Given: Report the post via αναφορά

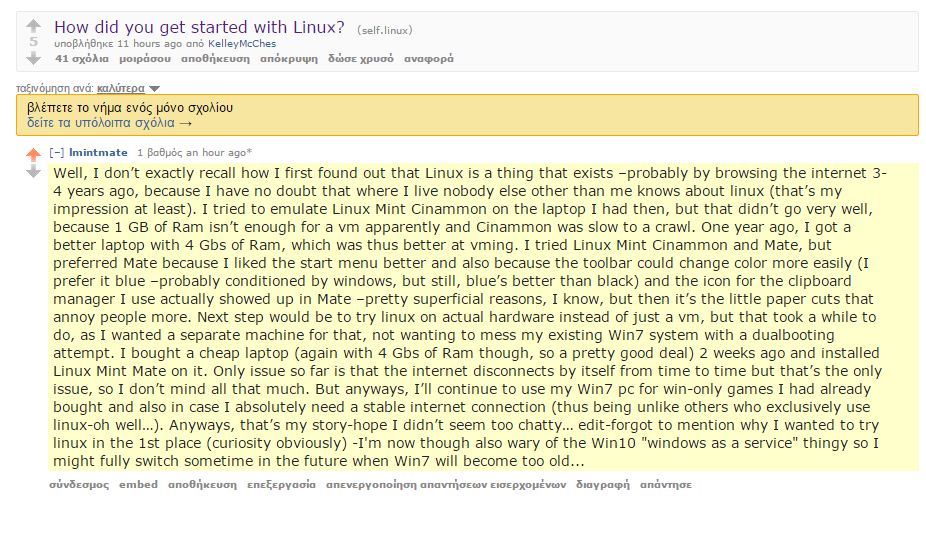Looking at the screenshot, I should [x=429, y=58].
